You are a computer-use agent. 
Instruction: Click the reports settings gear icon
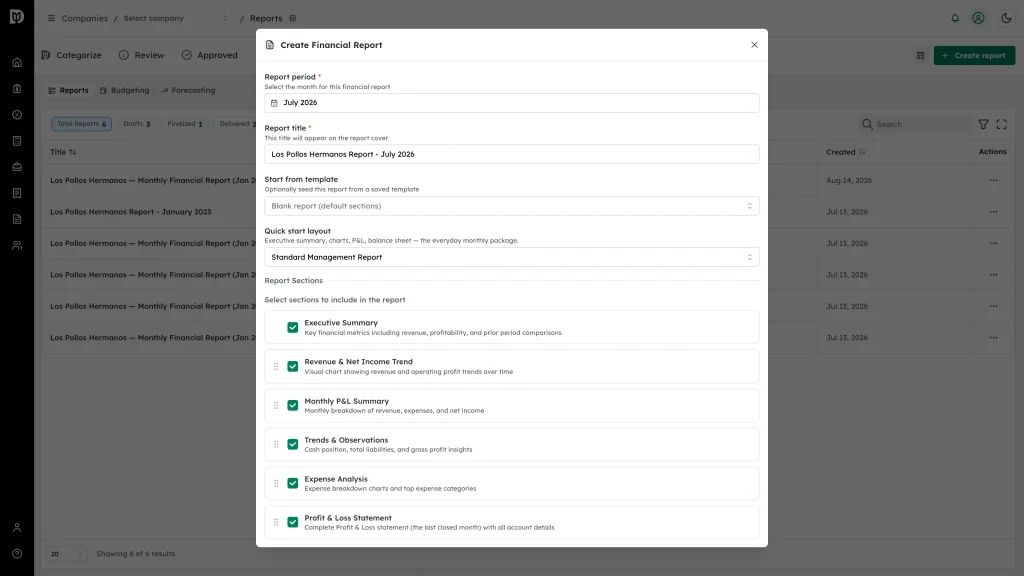(293, 18)
